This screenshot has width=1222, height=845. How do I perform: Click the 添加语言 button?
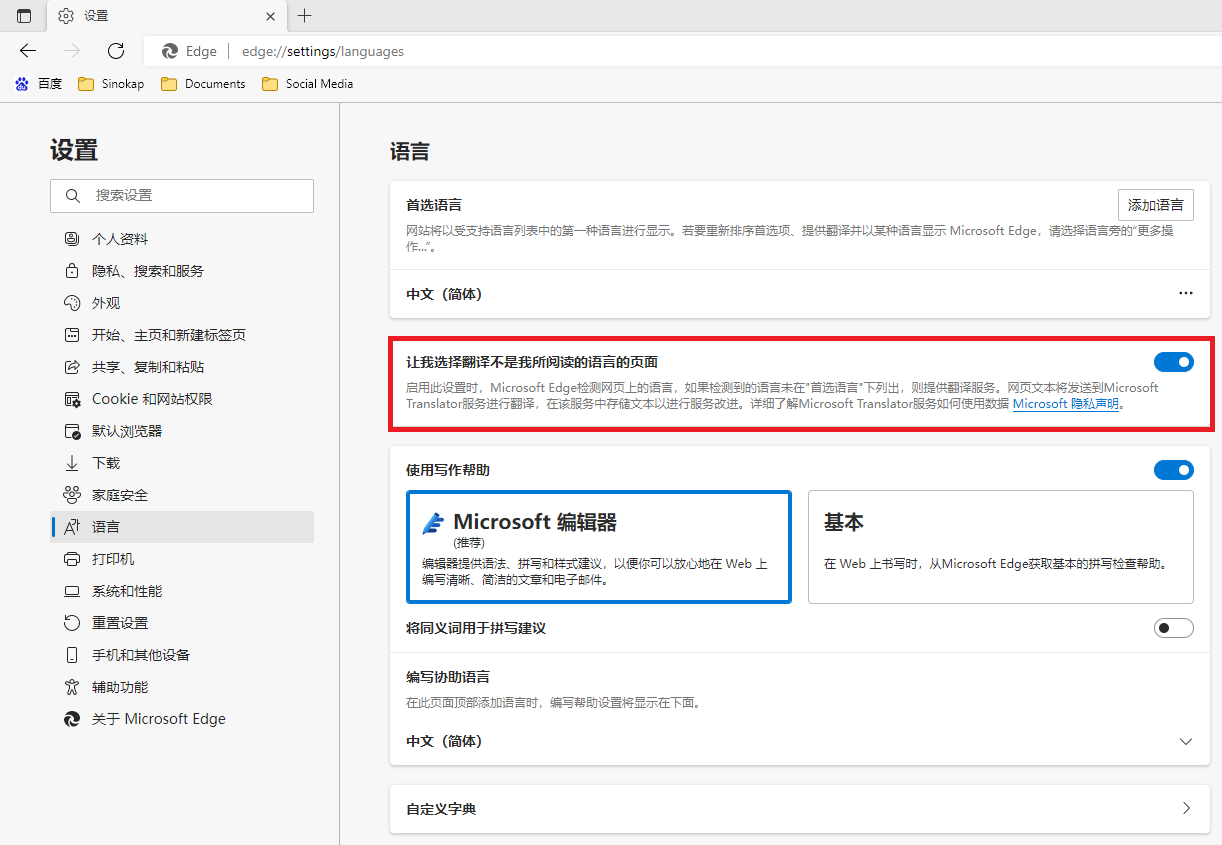(x=1155, y=205)
